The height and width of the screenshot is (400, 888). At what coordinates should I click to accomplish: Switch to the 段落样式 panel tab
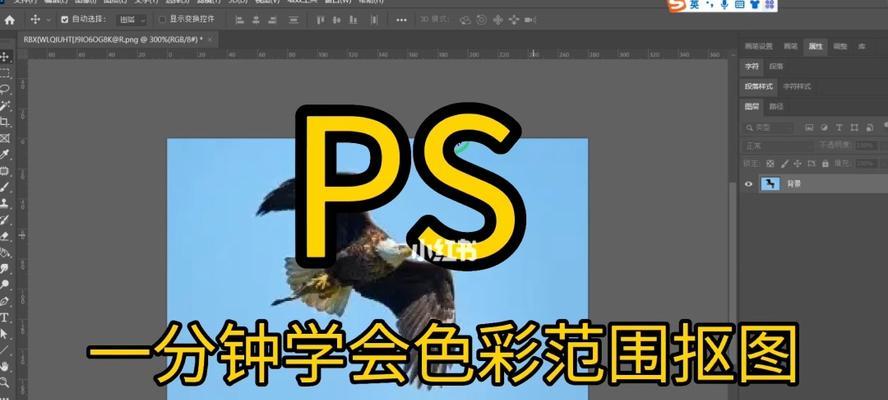(x=759, y=87)
